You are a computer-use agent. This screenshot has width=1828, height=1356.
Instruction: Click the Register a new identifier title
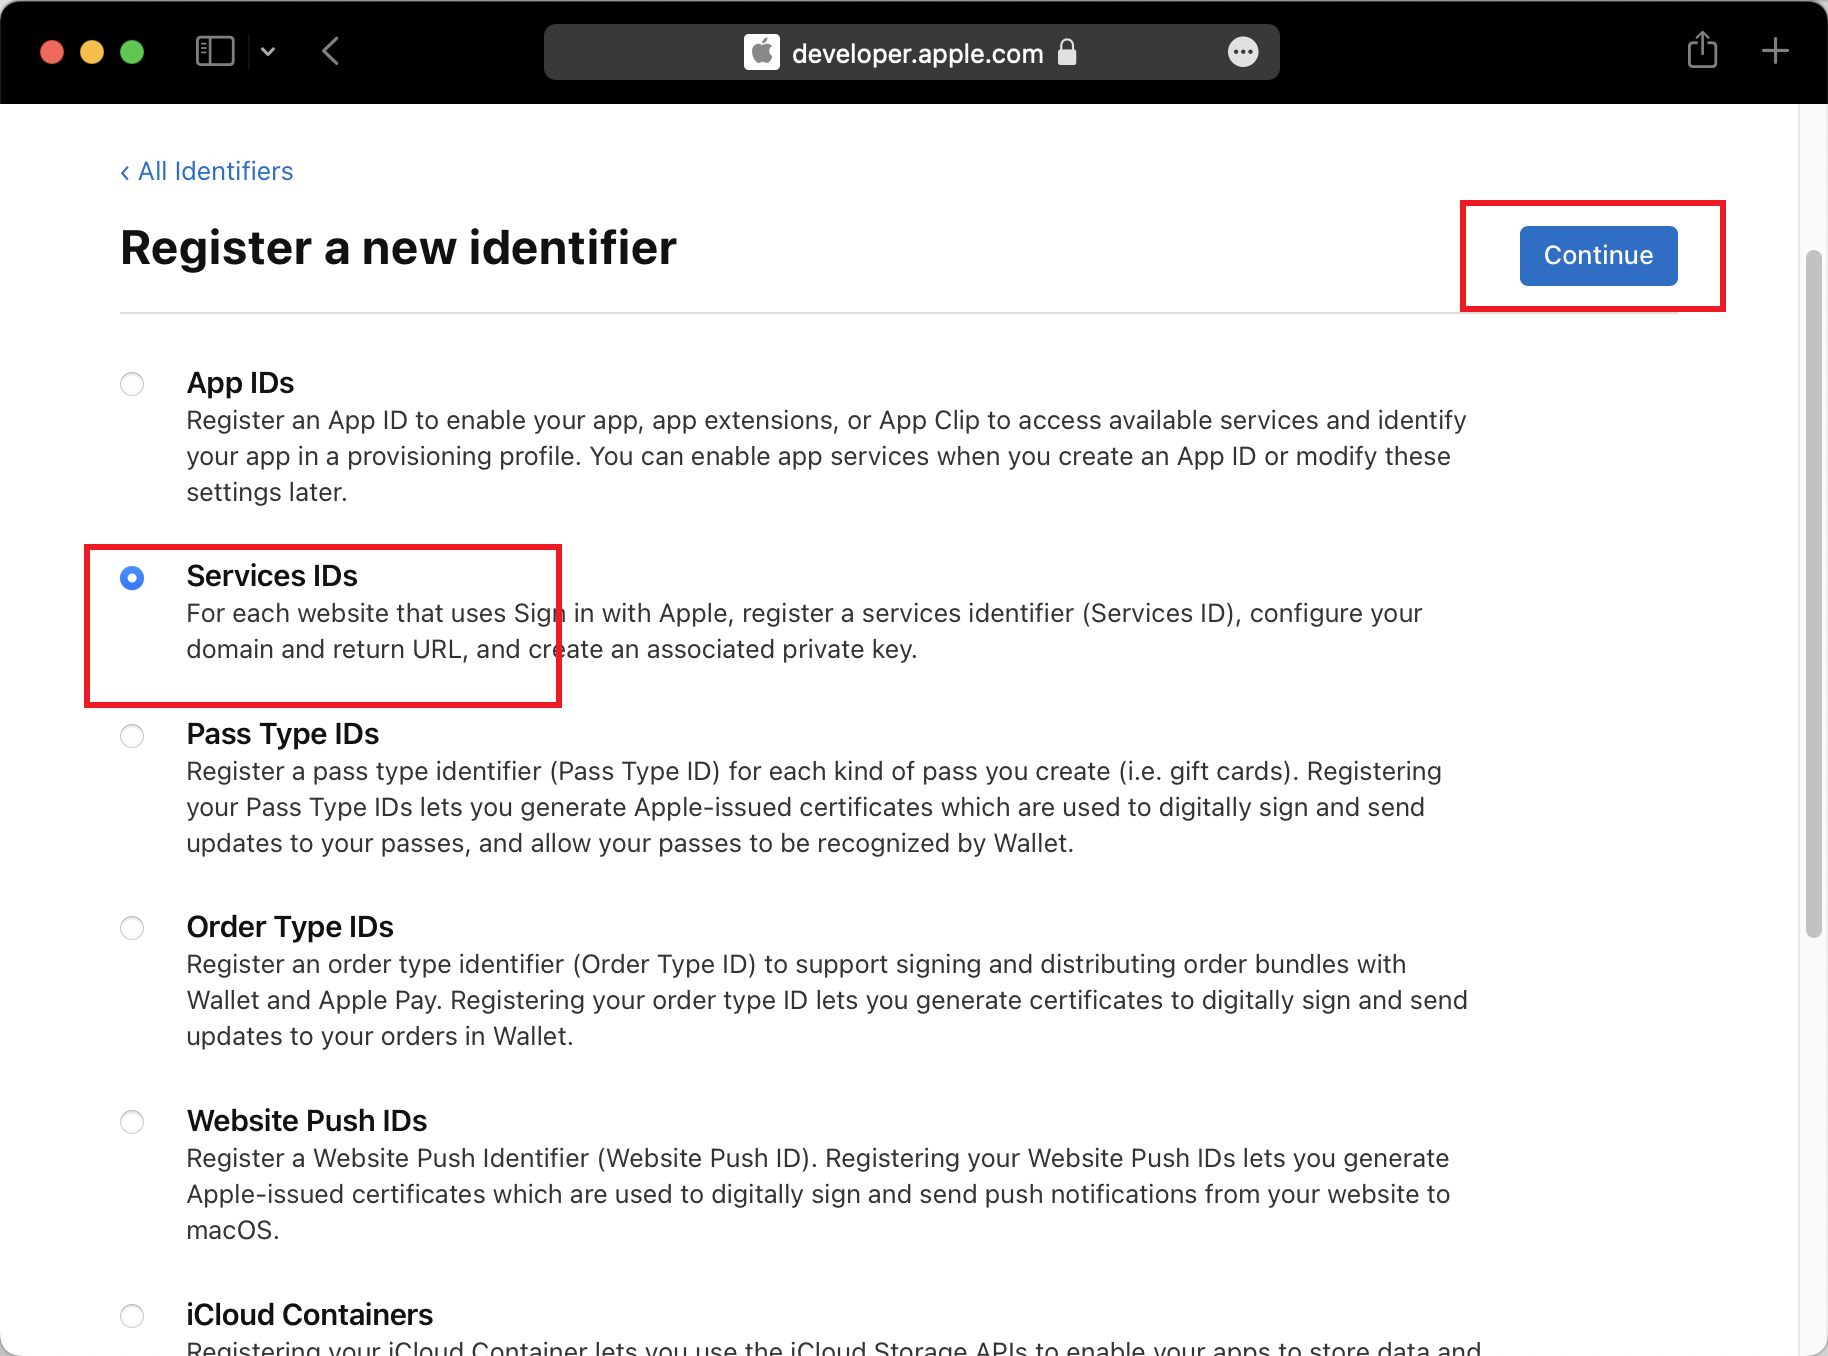pos(398,248)
